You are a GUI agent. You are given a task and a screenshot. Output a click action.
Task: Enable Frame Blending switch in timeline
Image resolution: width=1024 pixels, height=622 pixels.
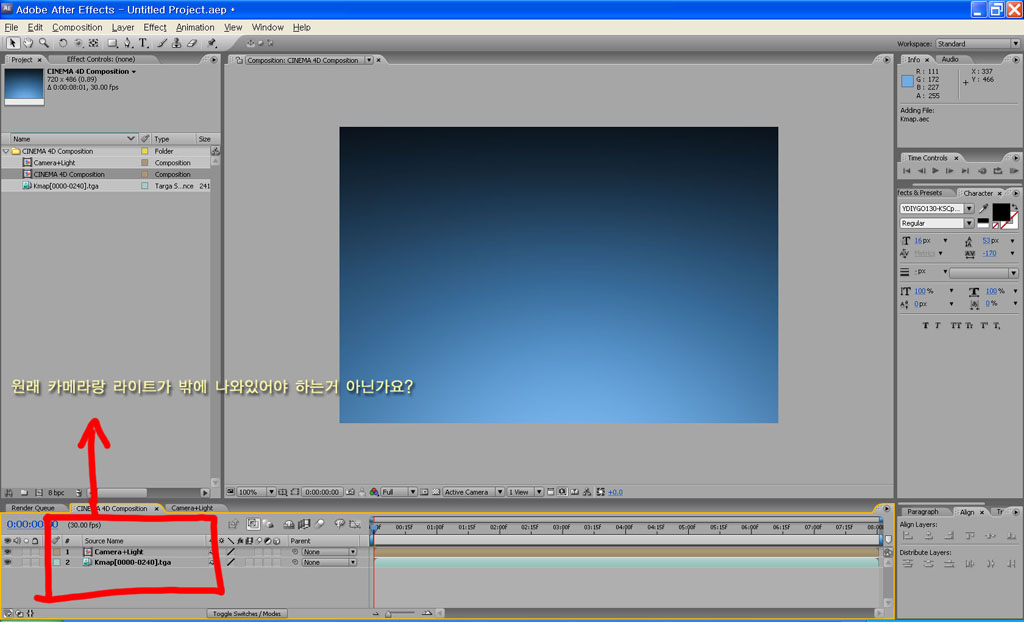click(304, 524)
